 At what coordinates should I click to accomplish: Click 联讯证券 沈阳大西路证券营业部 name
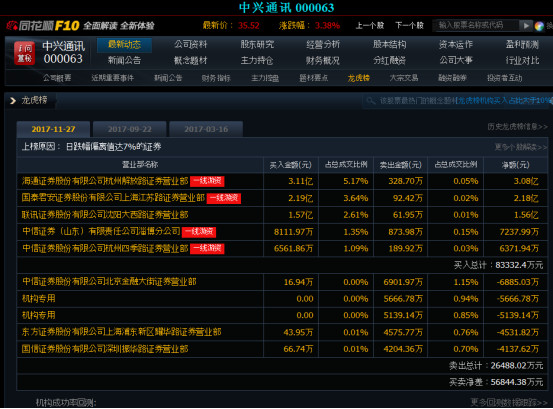pyautogui.click(x=105, y=215)
